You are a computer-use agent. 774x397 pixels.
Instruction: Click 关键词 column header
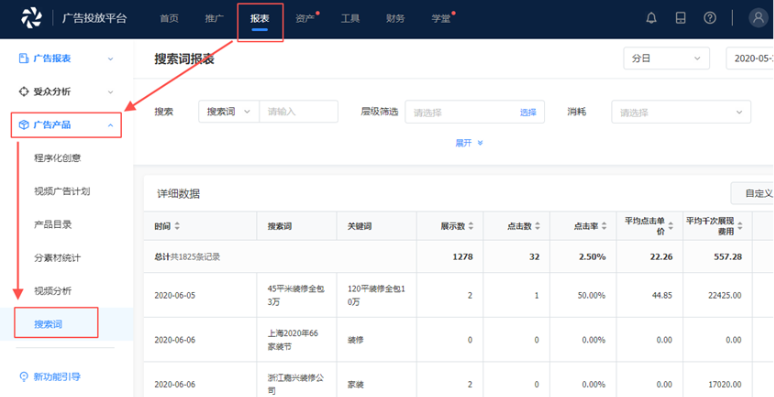pyautogui.click(x=359, y=226)
